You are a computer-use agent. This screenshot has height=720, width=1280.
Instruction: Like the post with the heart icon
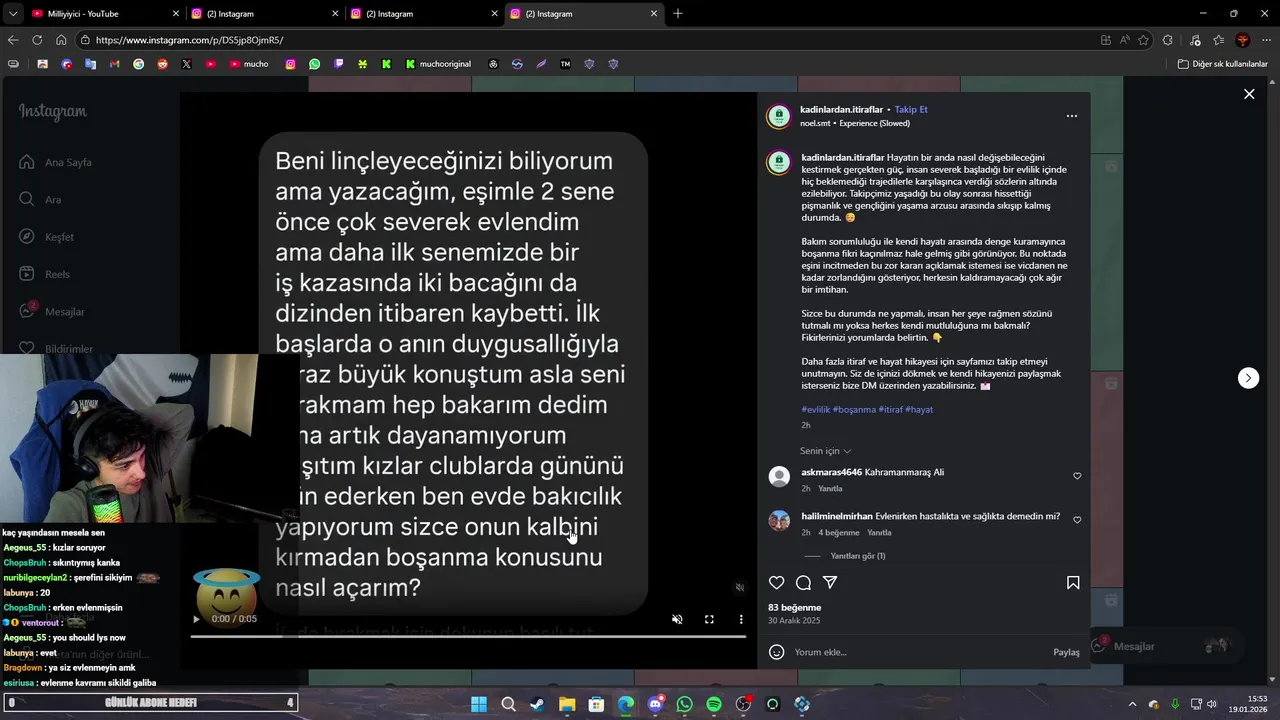click(776, 583)
